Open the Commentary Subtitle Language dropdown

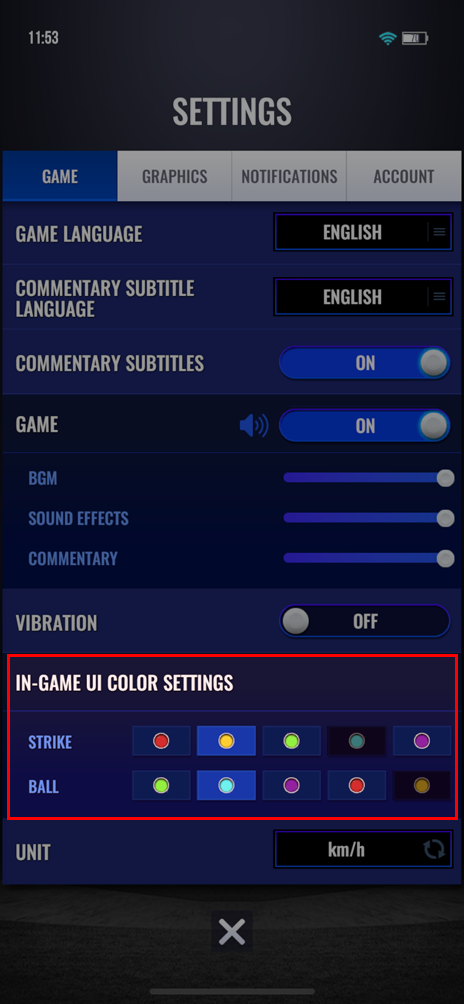pos(363,296)
